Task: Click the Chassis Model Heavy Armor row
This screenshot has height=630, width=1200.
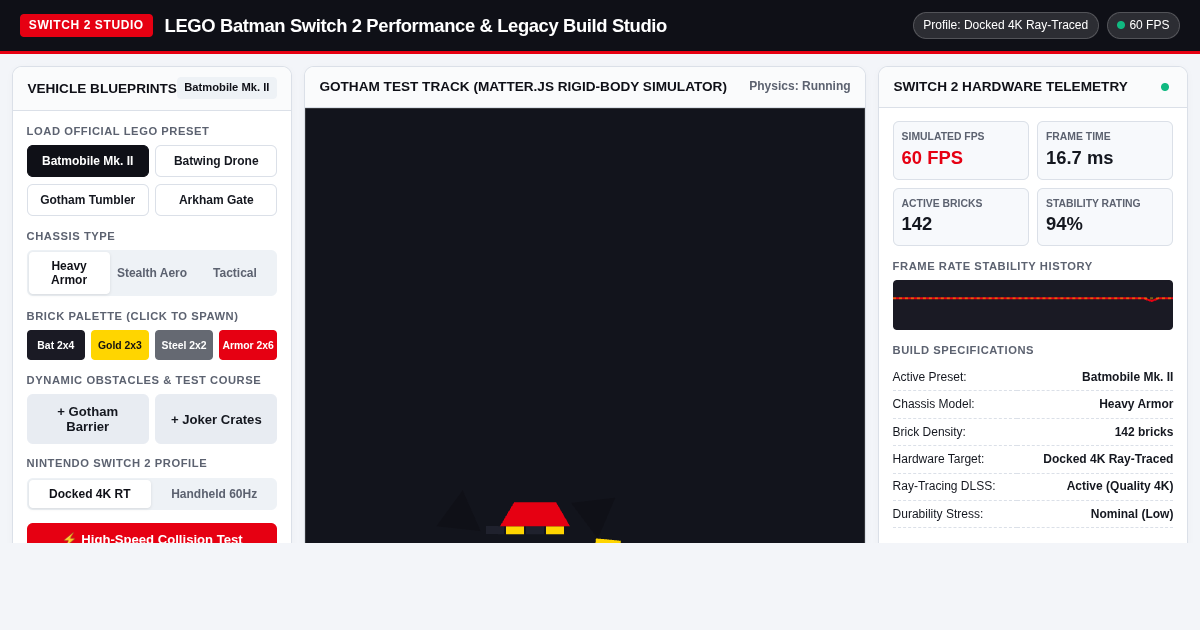Action: [x=1033, y=404]
